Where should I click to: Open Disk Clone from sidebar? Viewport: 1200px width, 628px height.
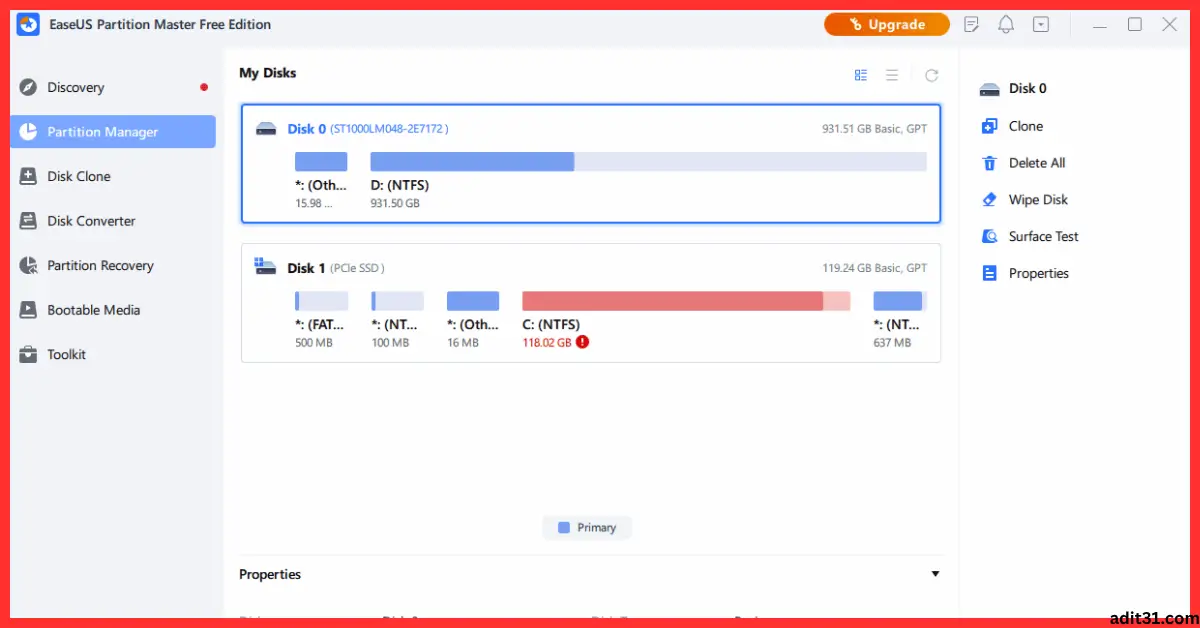112,176
